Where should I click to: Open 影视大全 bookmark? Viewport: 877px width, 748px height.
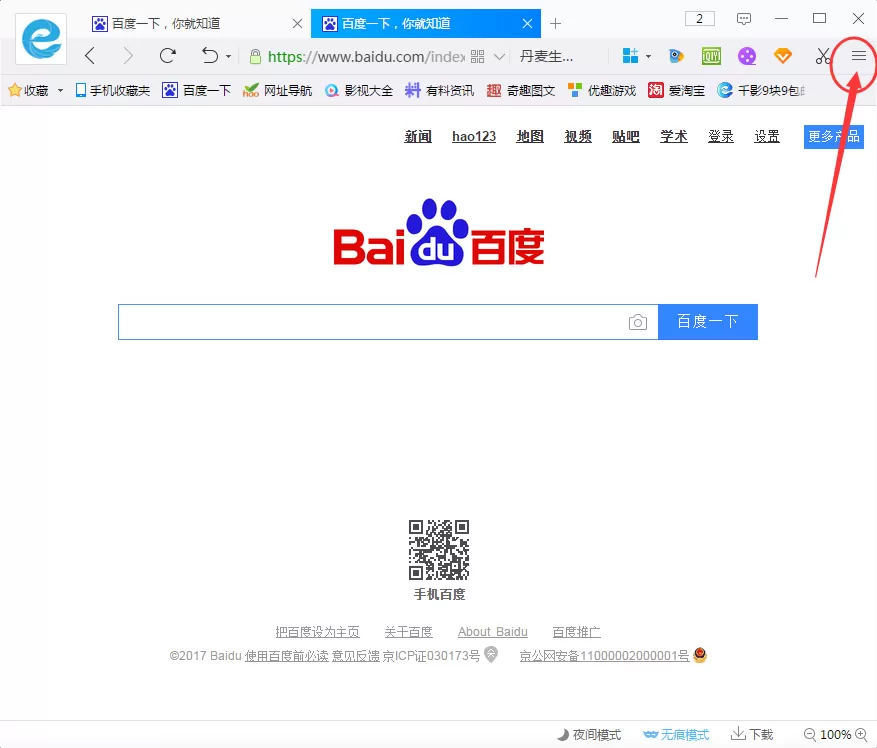coord(359,90)
